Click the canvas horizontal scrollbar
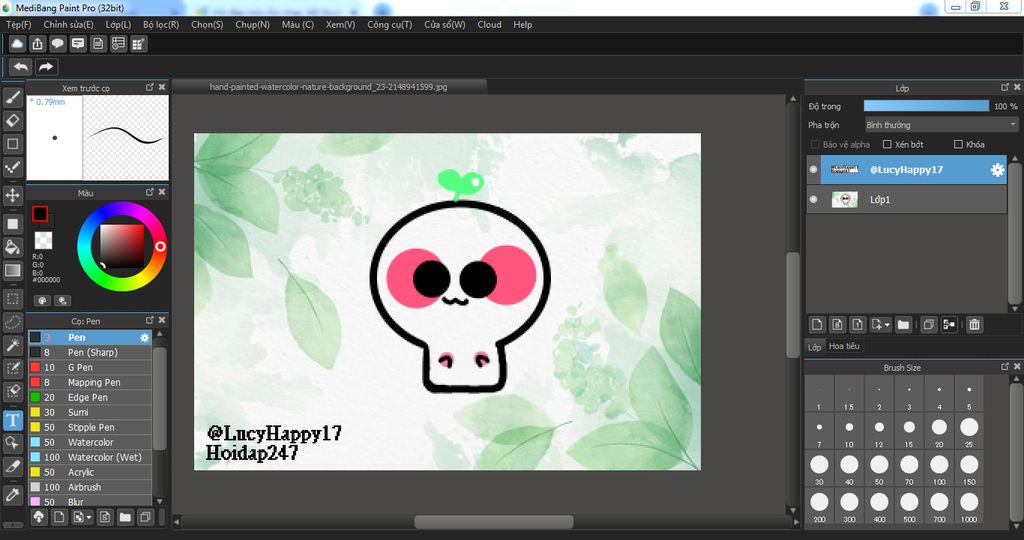The height and width of the screenshot is (540, 1024). [494, 522]
